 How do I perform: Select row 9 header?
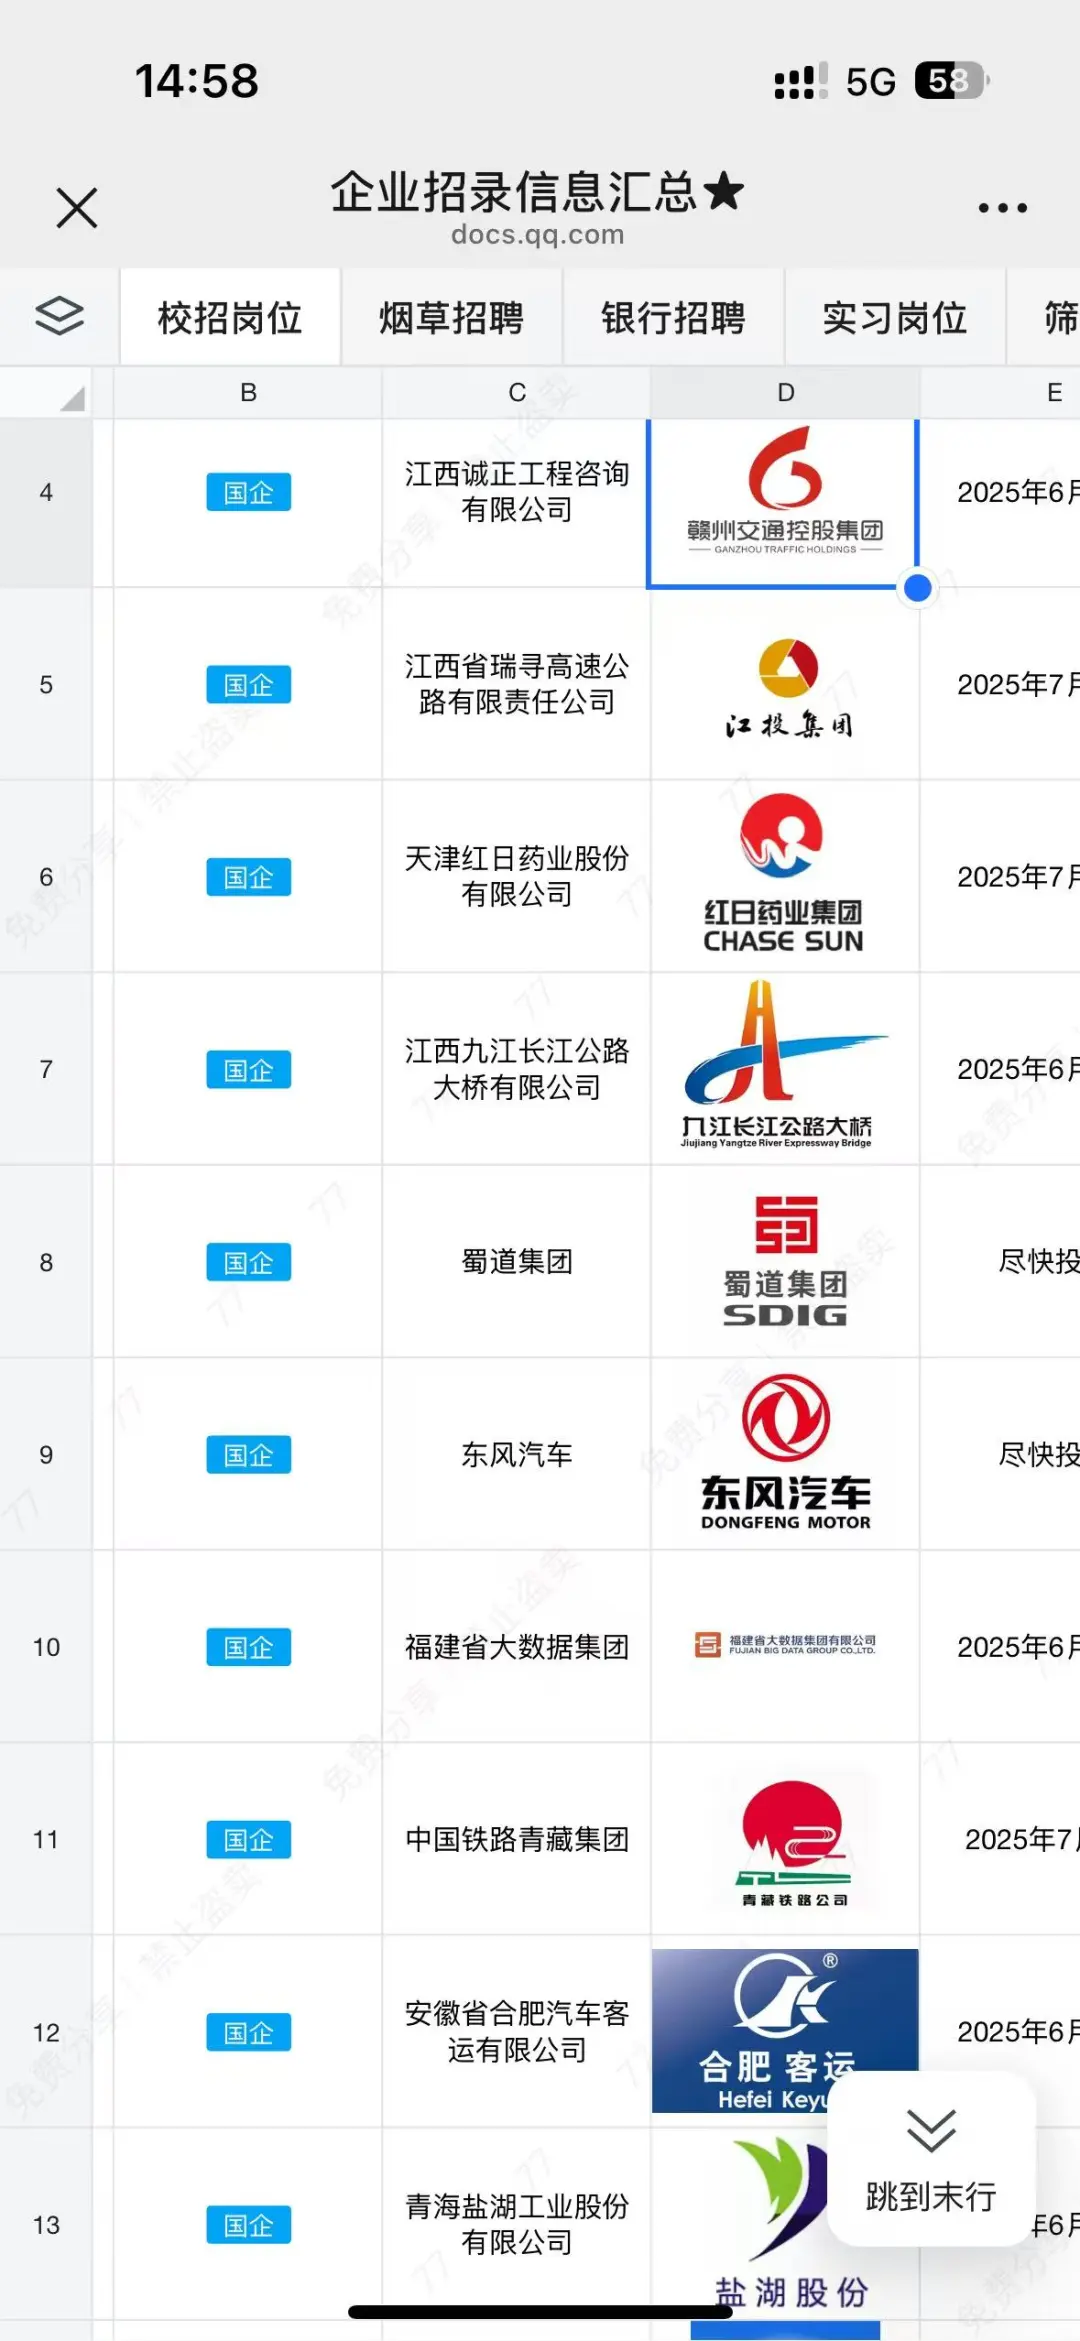tap(46, 1455)
